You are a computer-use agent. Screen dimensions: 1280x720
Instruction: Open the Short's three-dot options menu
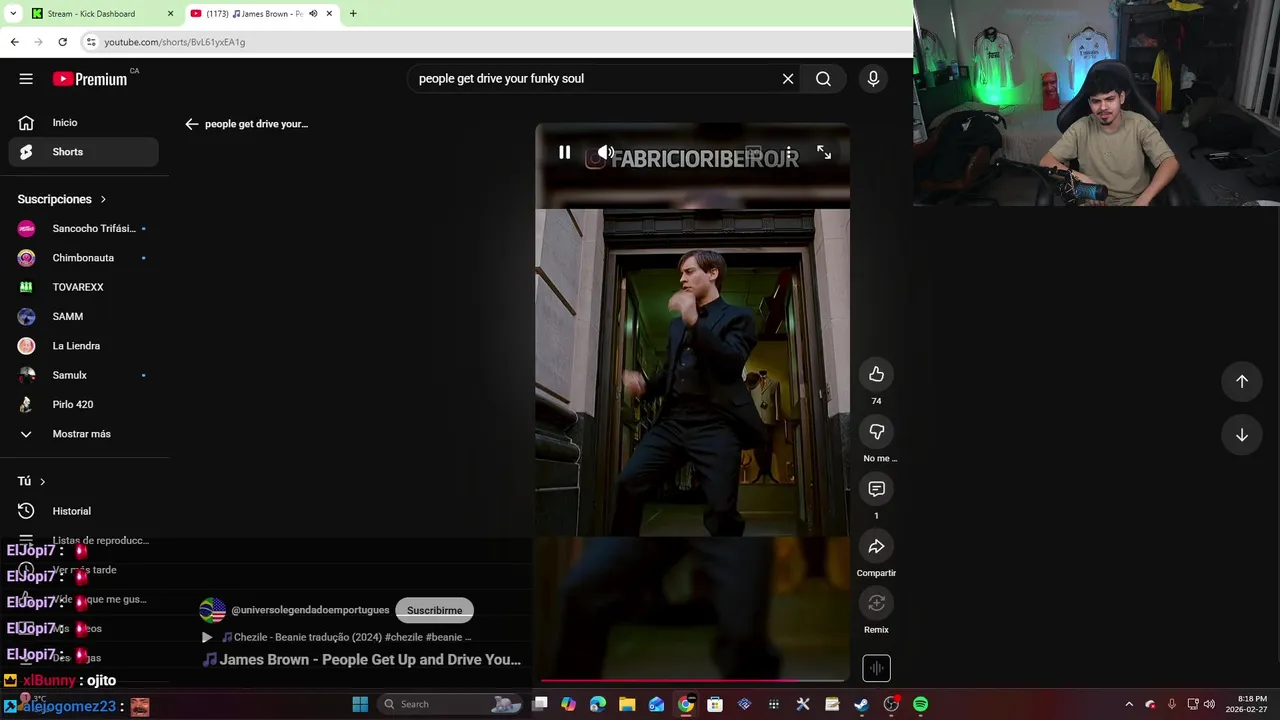[x=789, y=152]
